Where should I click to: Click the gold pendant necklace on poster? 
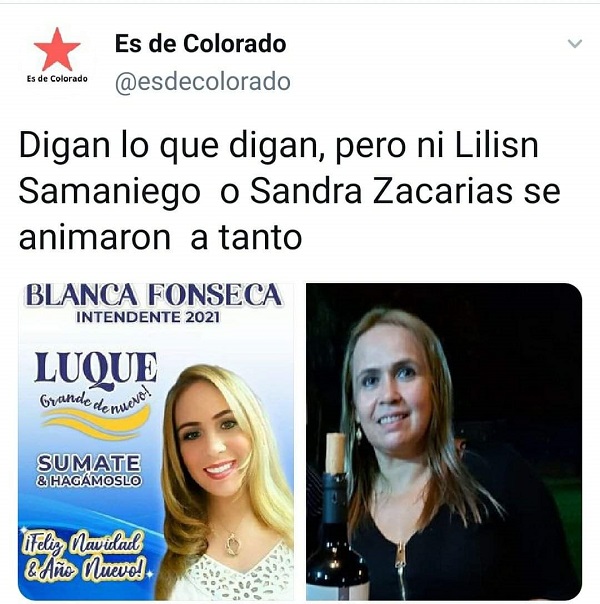click(x=232, y=544)
